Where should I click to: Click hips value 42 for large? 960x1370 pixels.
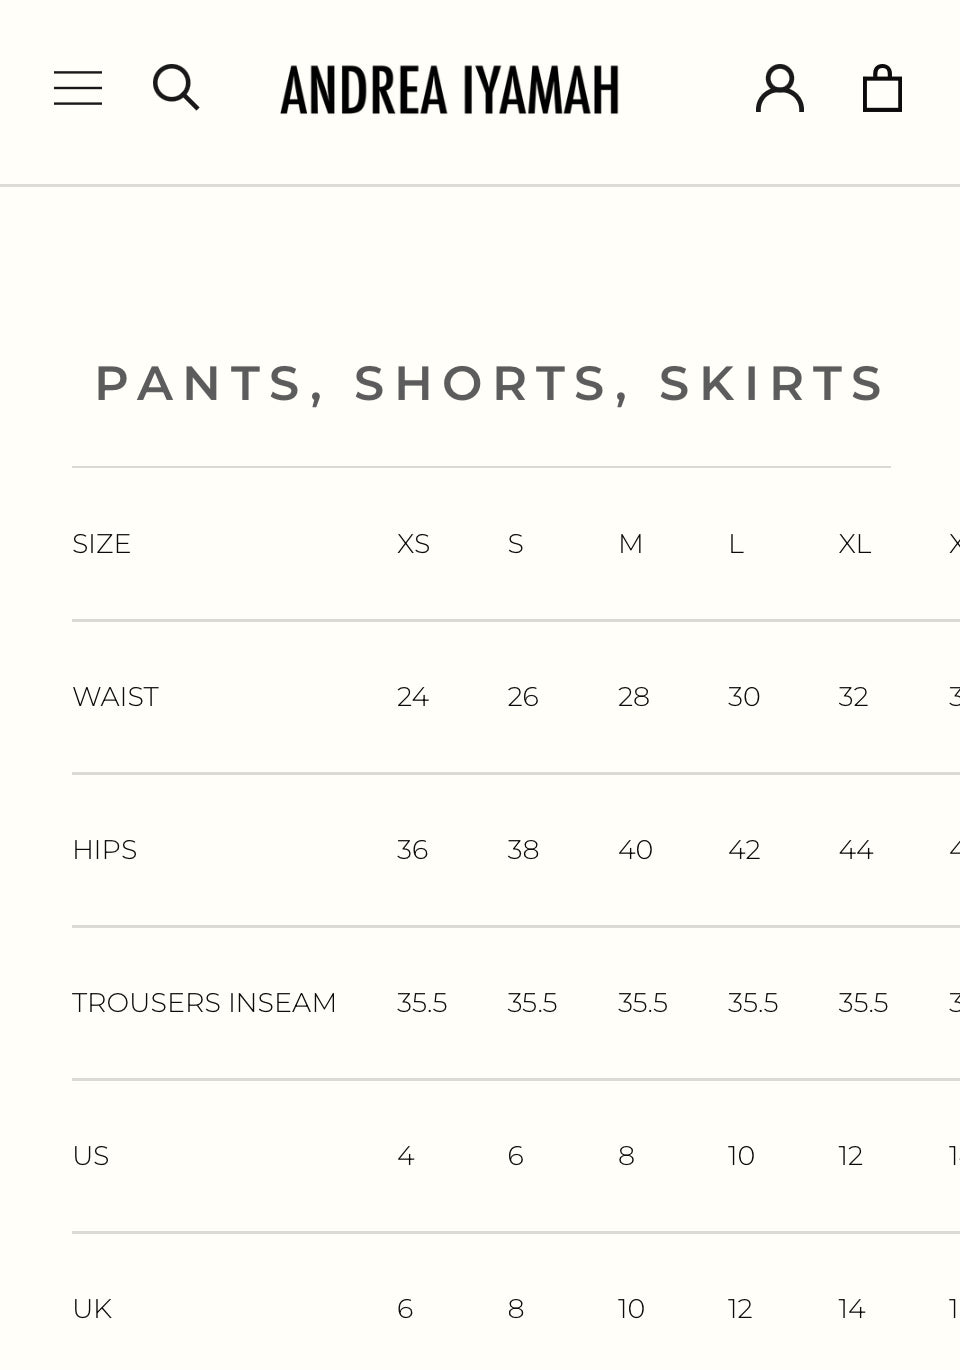tap(744, 850)
